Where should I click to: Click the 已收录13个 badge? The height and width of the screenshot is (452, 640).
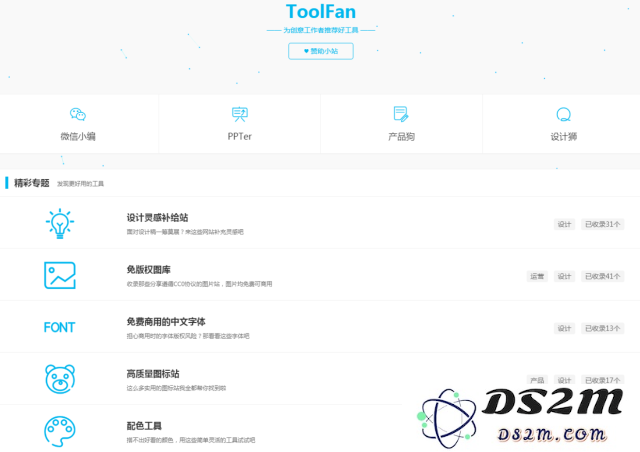[602, 328]
